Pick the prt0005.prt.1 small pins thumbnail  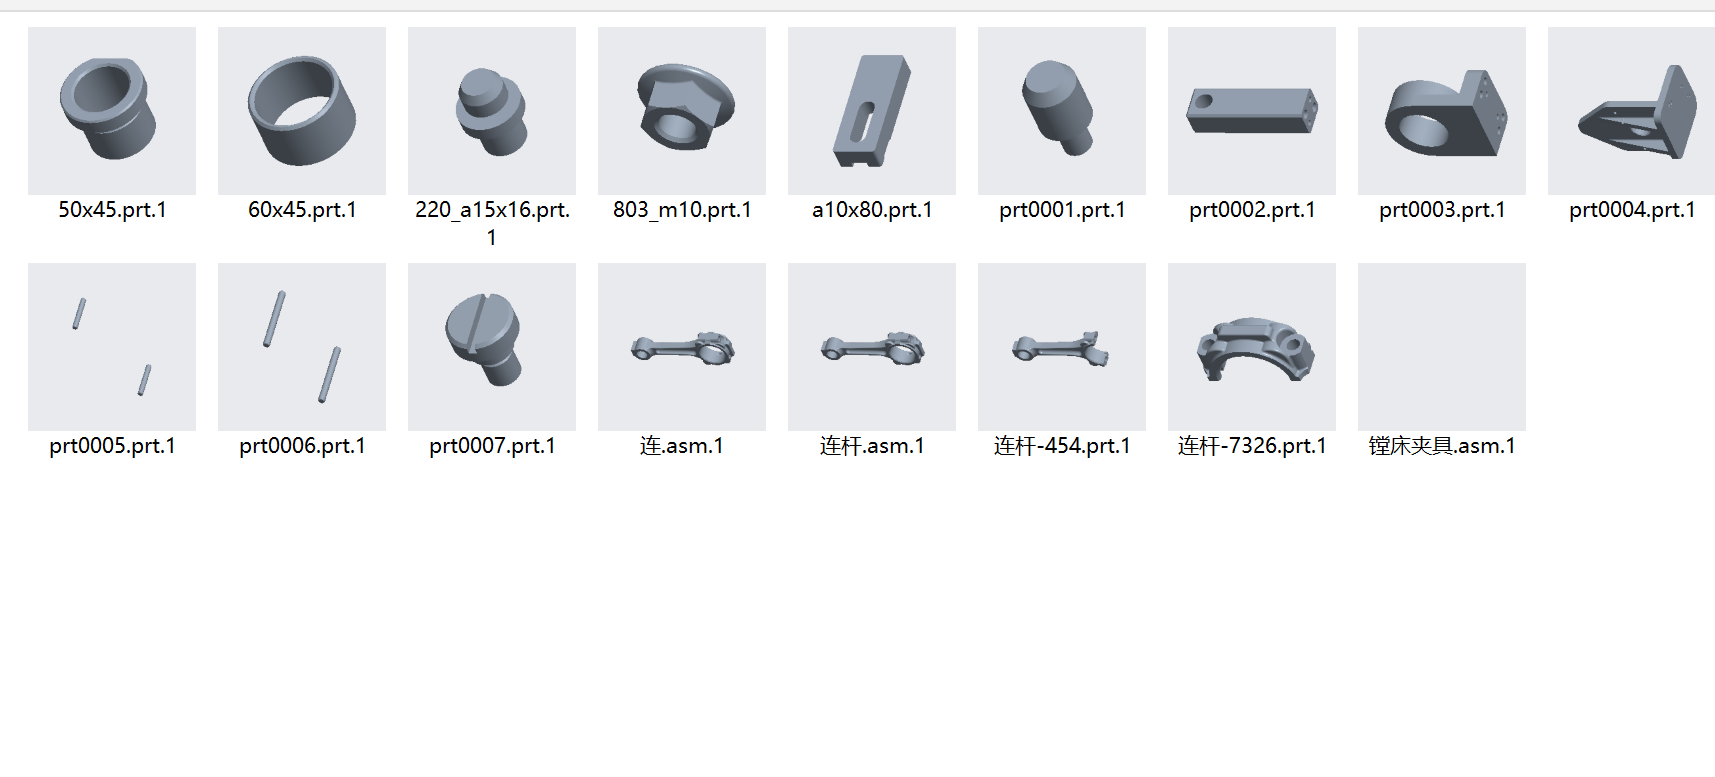[112, 347]
